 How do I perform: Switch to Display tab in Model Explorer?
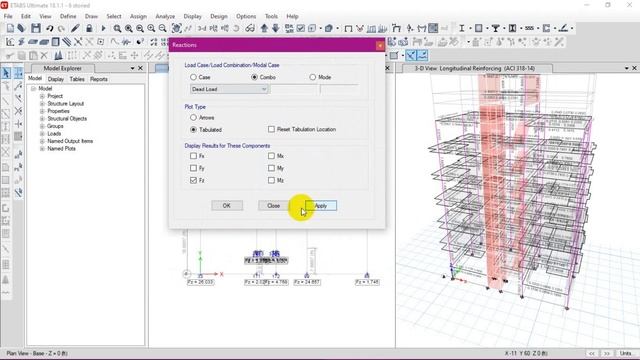click(x=56, y=79)
